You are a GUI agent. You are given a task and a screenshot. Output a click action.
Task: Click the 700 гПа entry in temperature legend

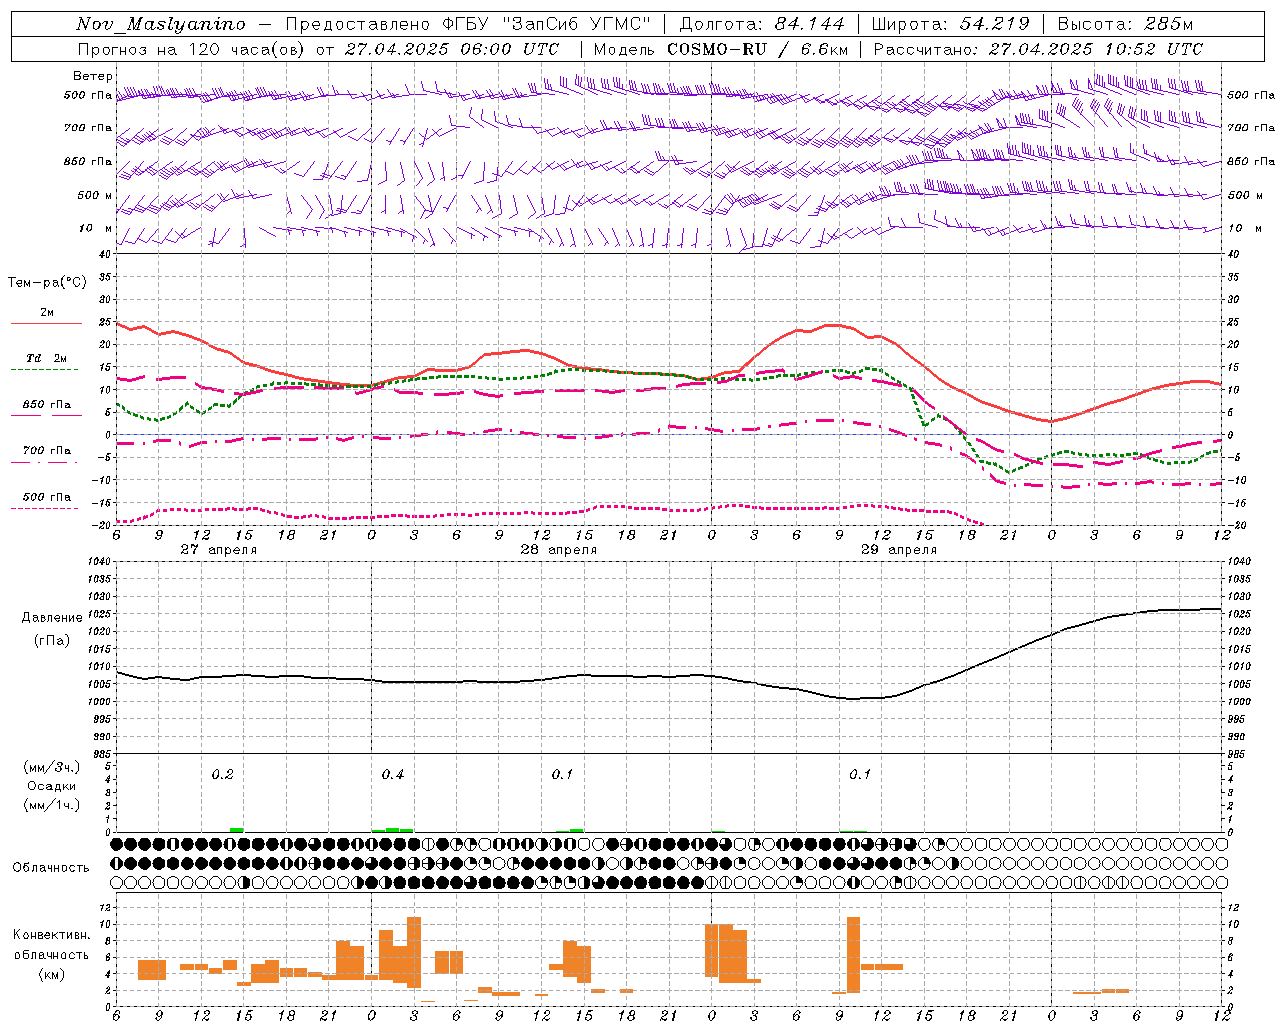point(47,451)
